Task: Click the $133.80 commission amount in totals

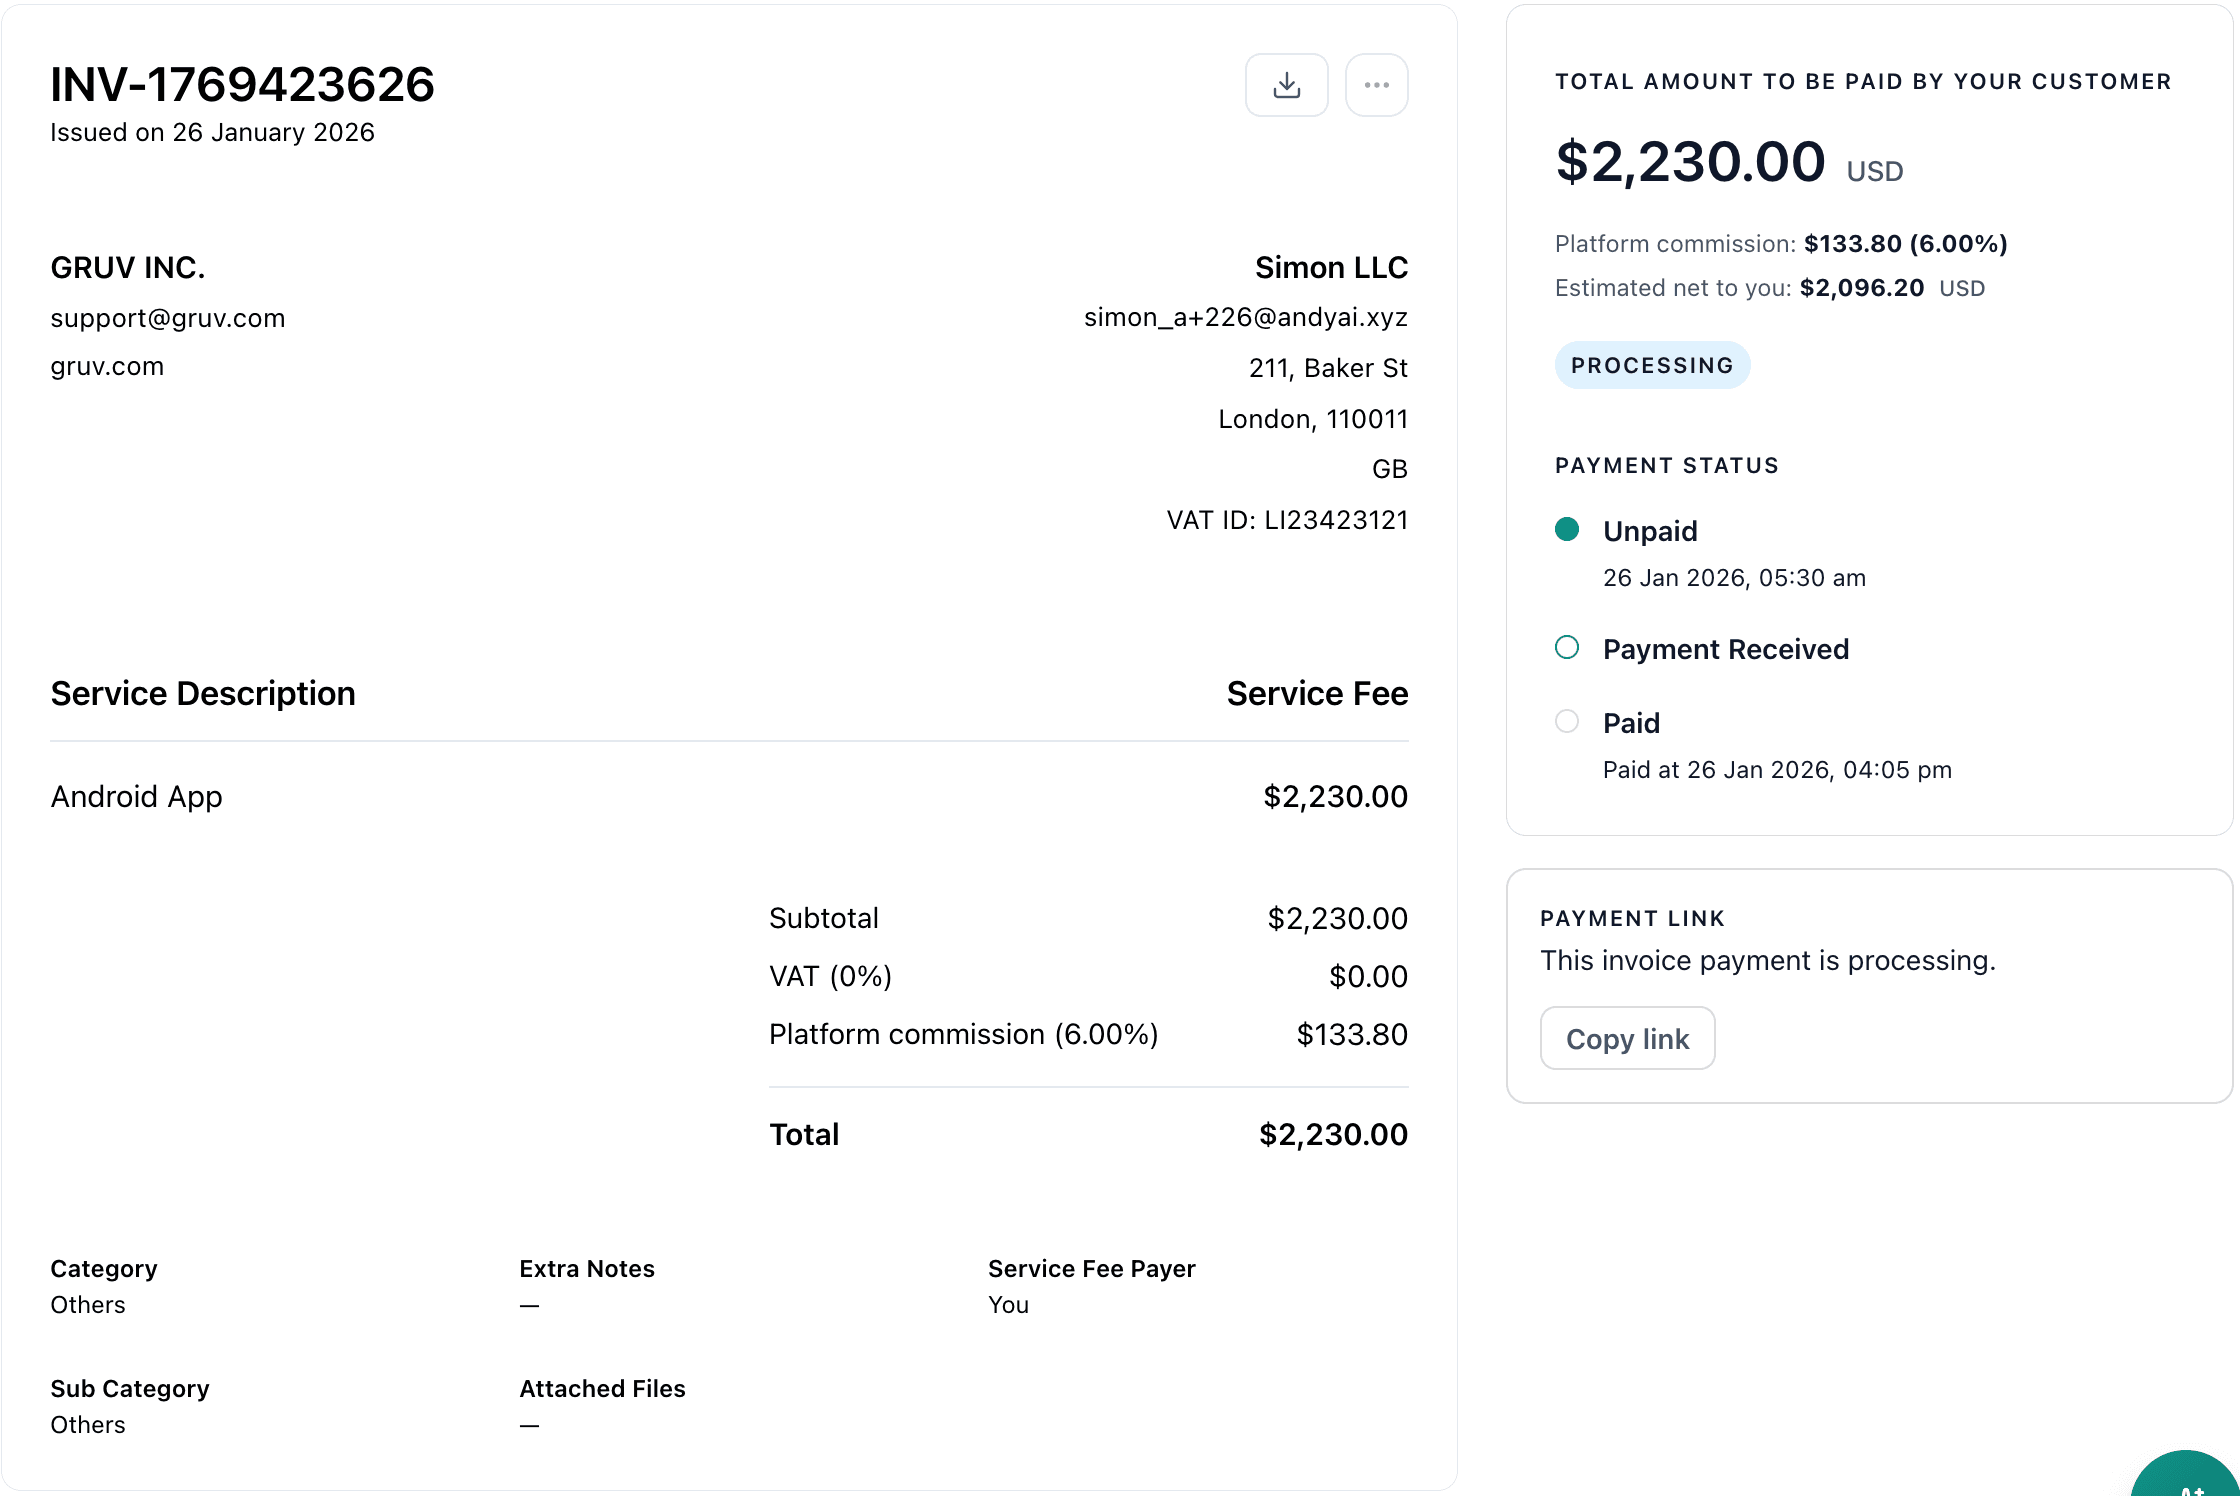Action: click(1352, 1034)
